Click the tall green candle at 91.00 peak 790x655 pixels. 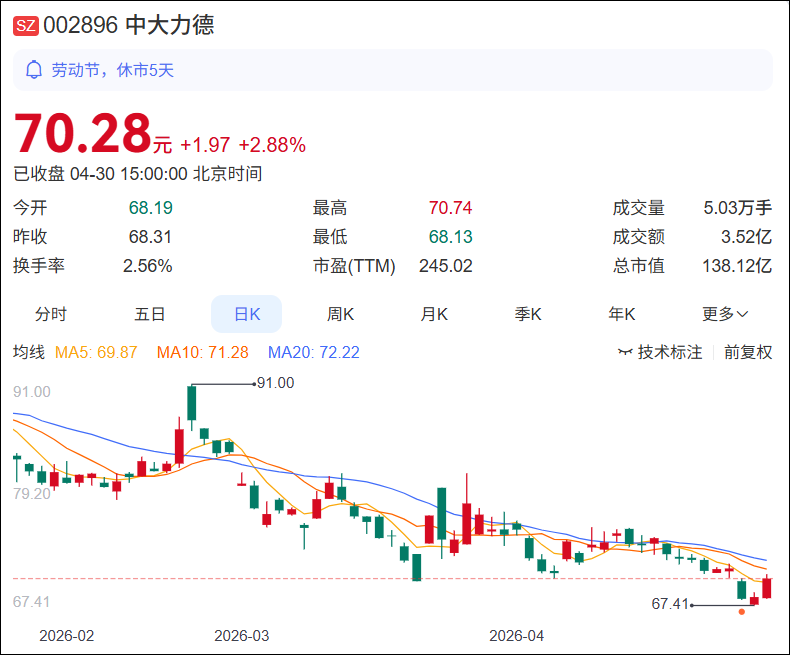[191, 403]
